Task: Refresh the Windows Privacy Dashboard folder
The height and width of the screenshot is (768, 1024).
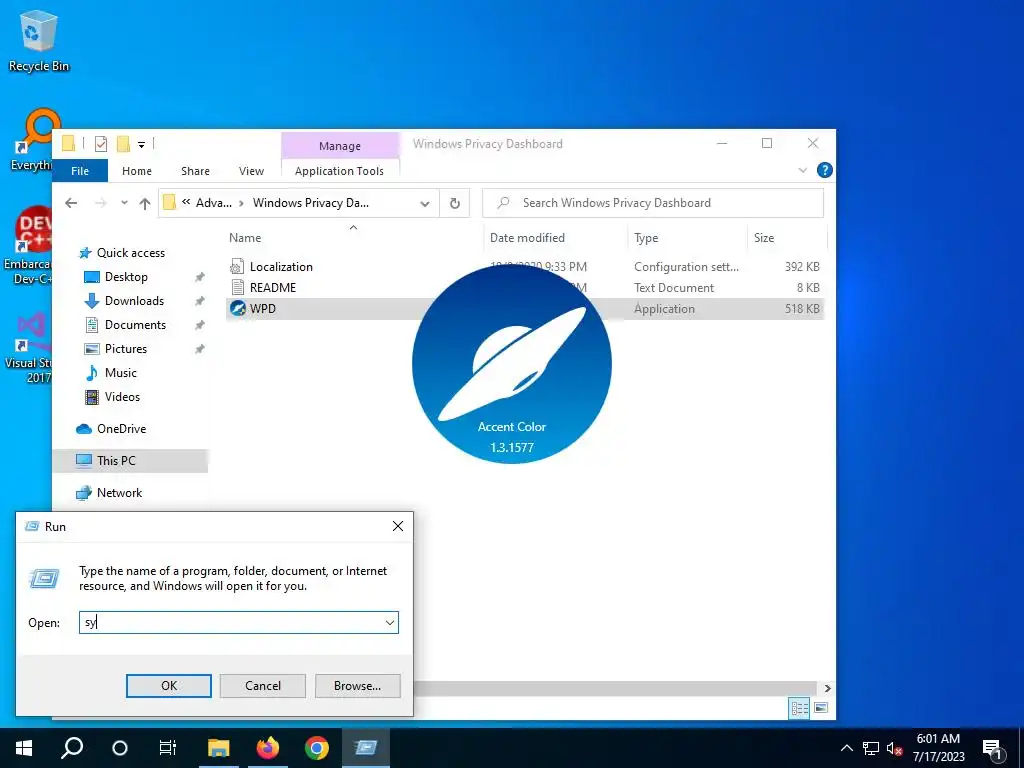Action: pyautogui.click(x=455, y=203)
